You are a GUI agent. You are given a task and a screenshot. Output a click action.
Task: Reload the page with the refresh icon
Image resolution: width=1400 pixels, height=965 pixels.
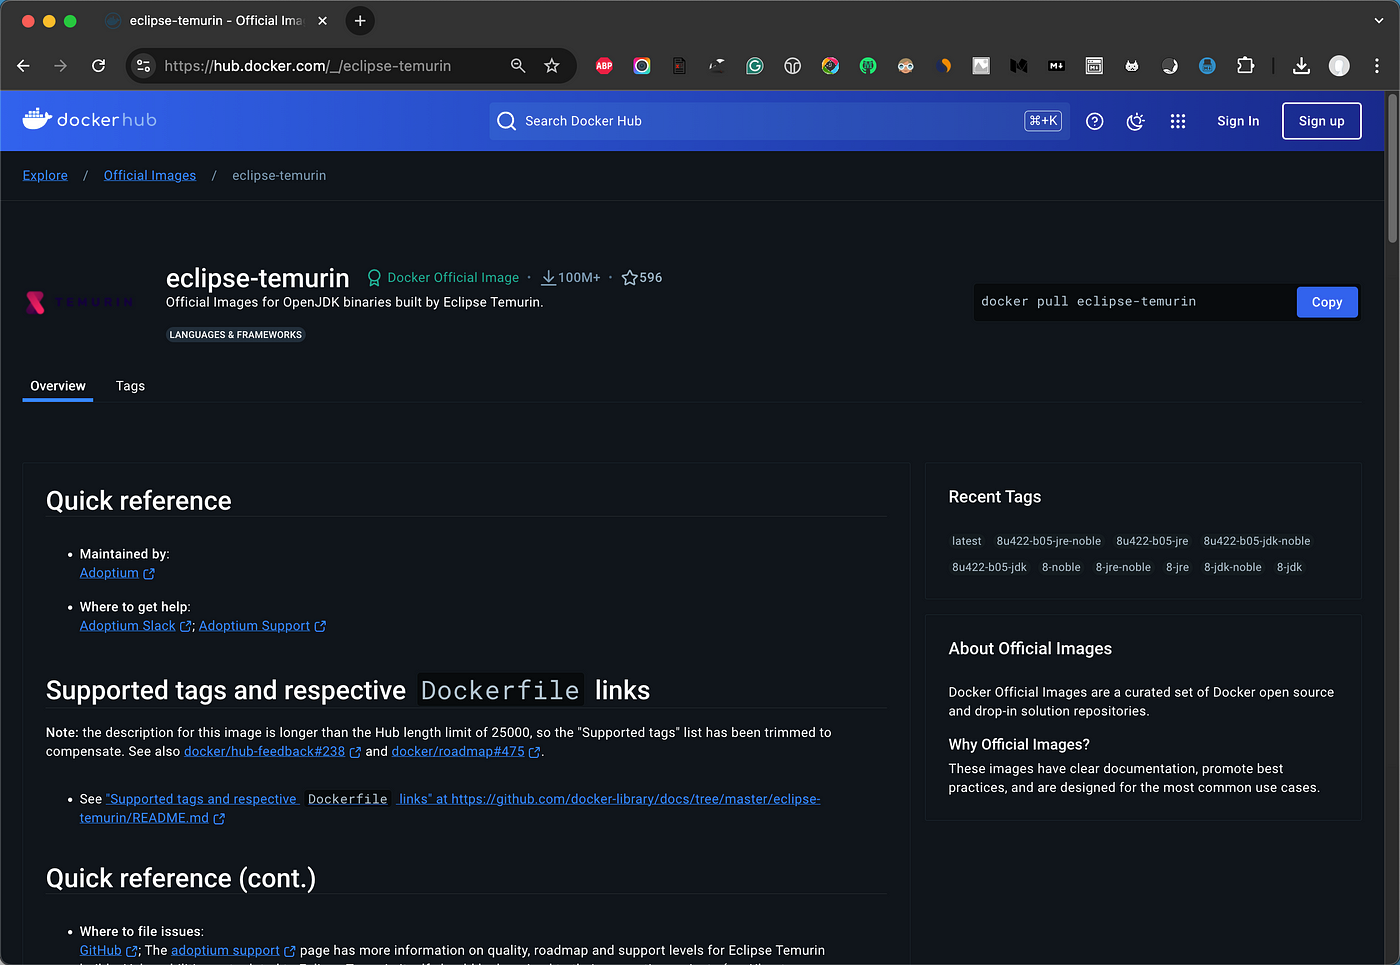(x=98, y=66)
